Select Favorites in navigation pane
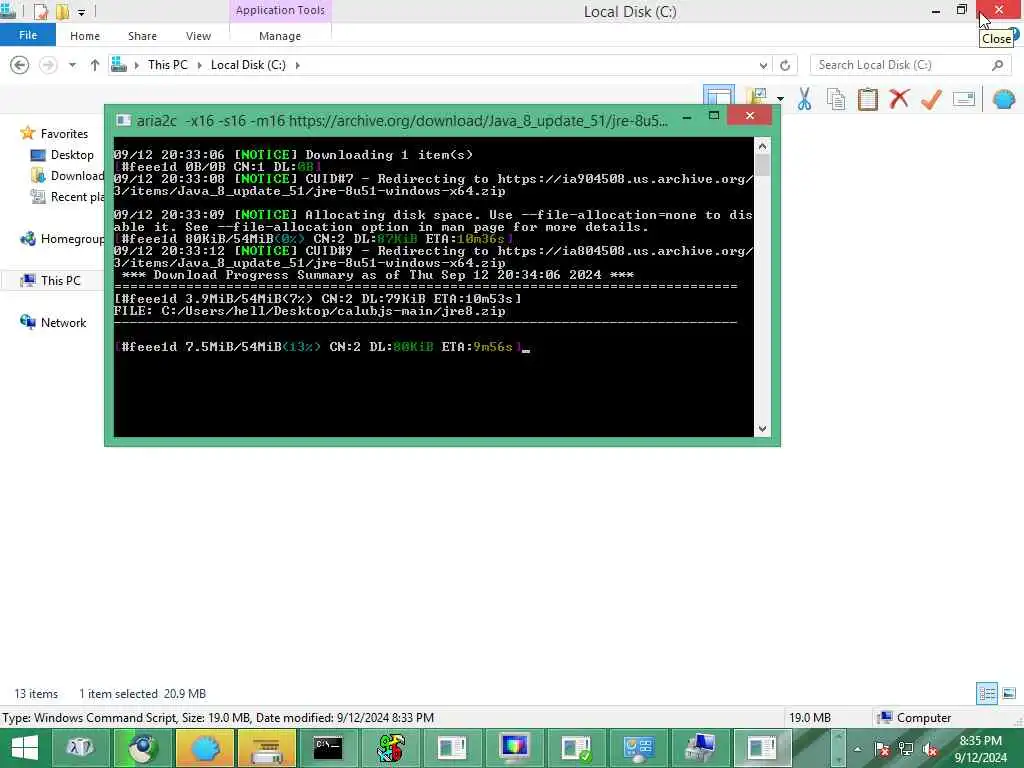This screenshot has height=768, width=1024. (x=54, y=133)
